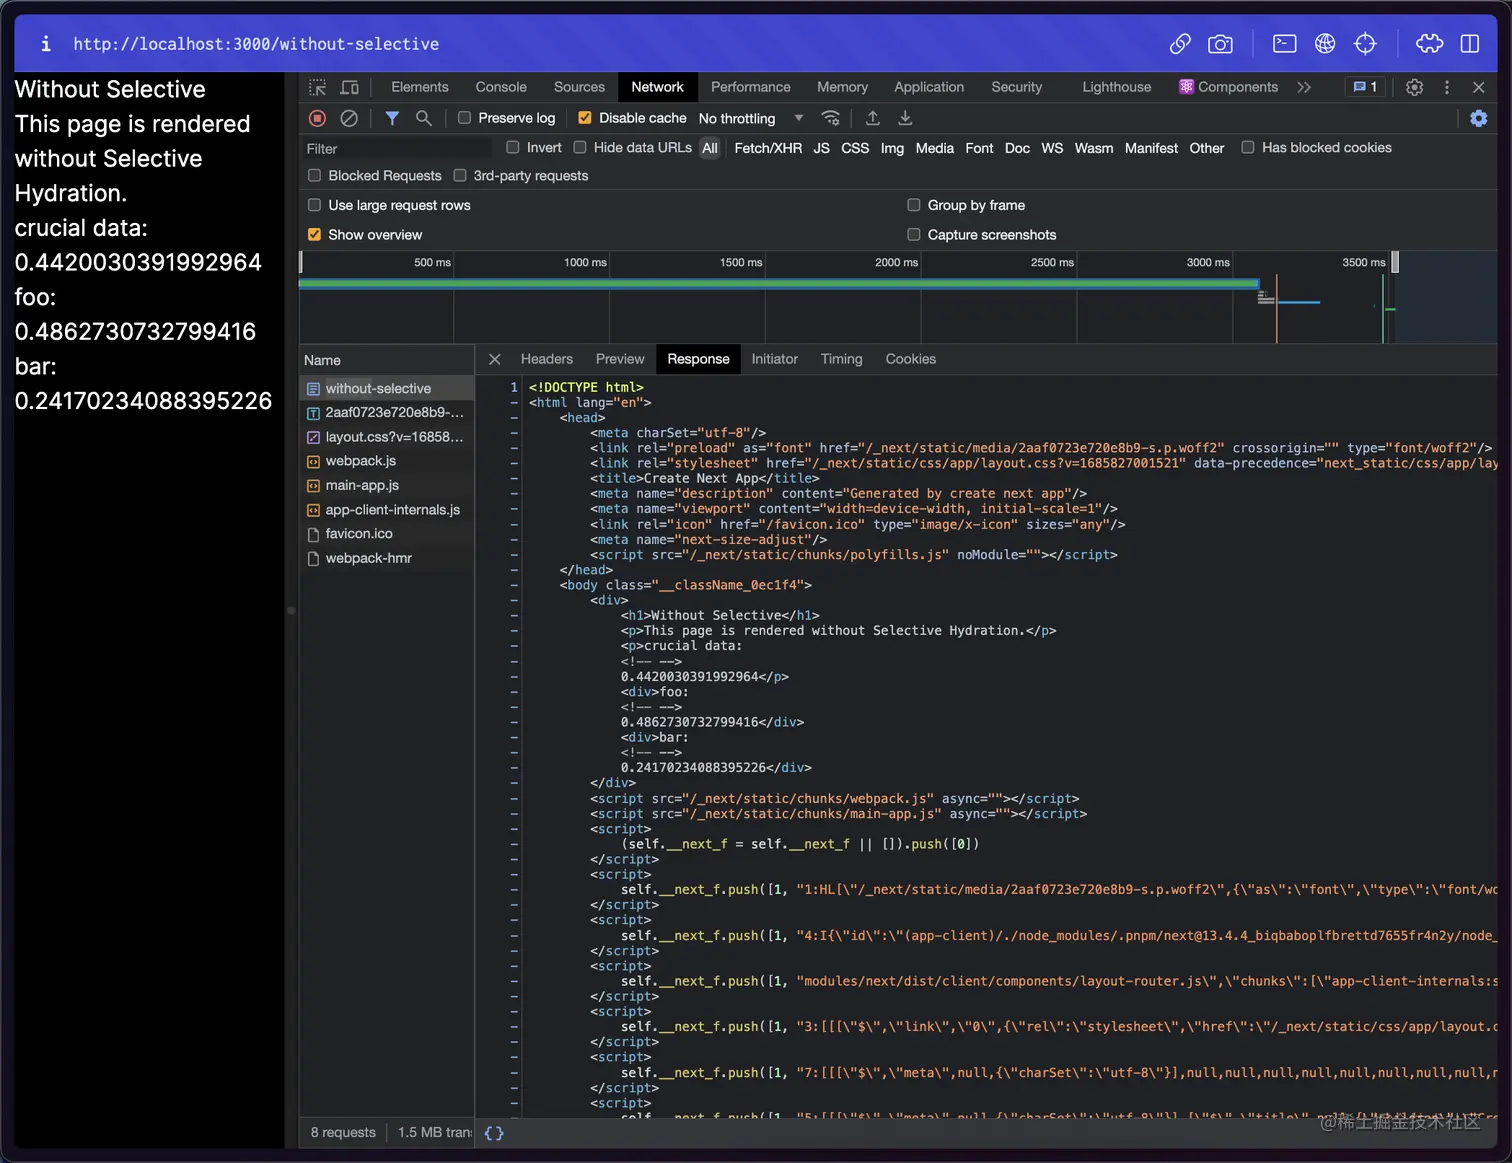Toggle the device toolbar icon
This screenshot has height=1163, width=1512.
[x=350, y=88]
